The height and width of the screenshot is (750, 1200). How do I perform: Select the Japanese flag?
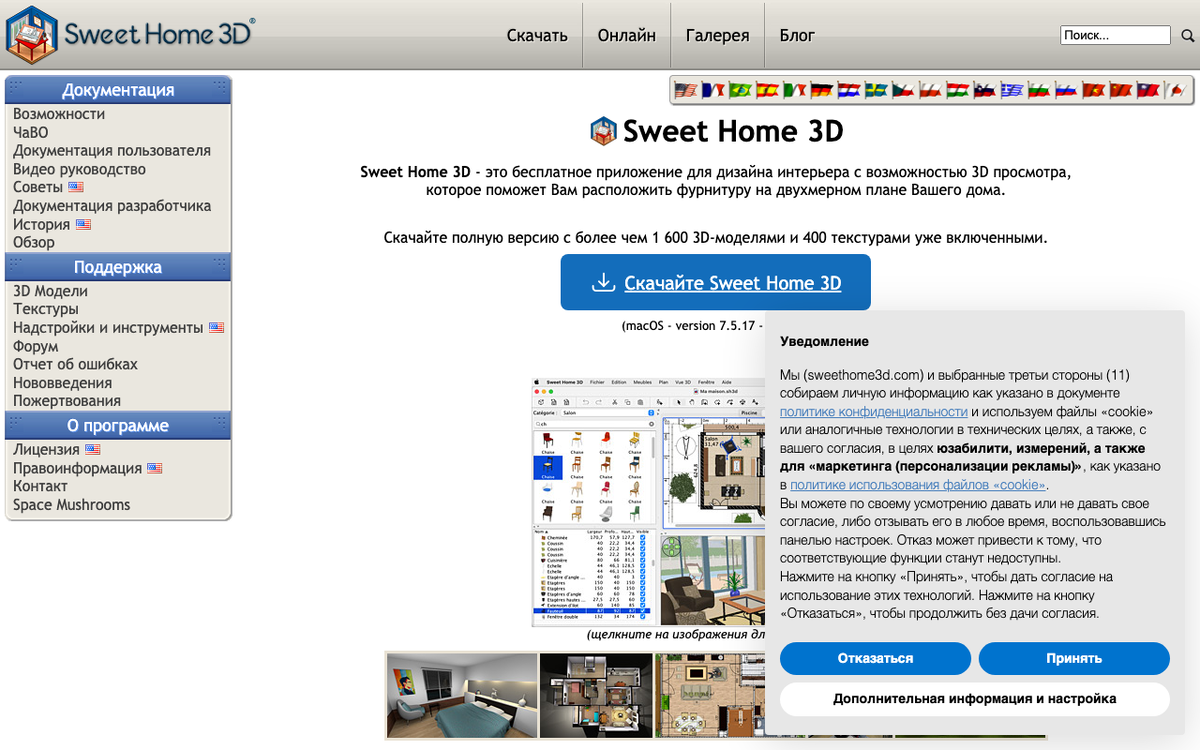pos(1175,90)
